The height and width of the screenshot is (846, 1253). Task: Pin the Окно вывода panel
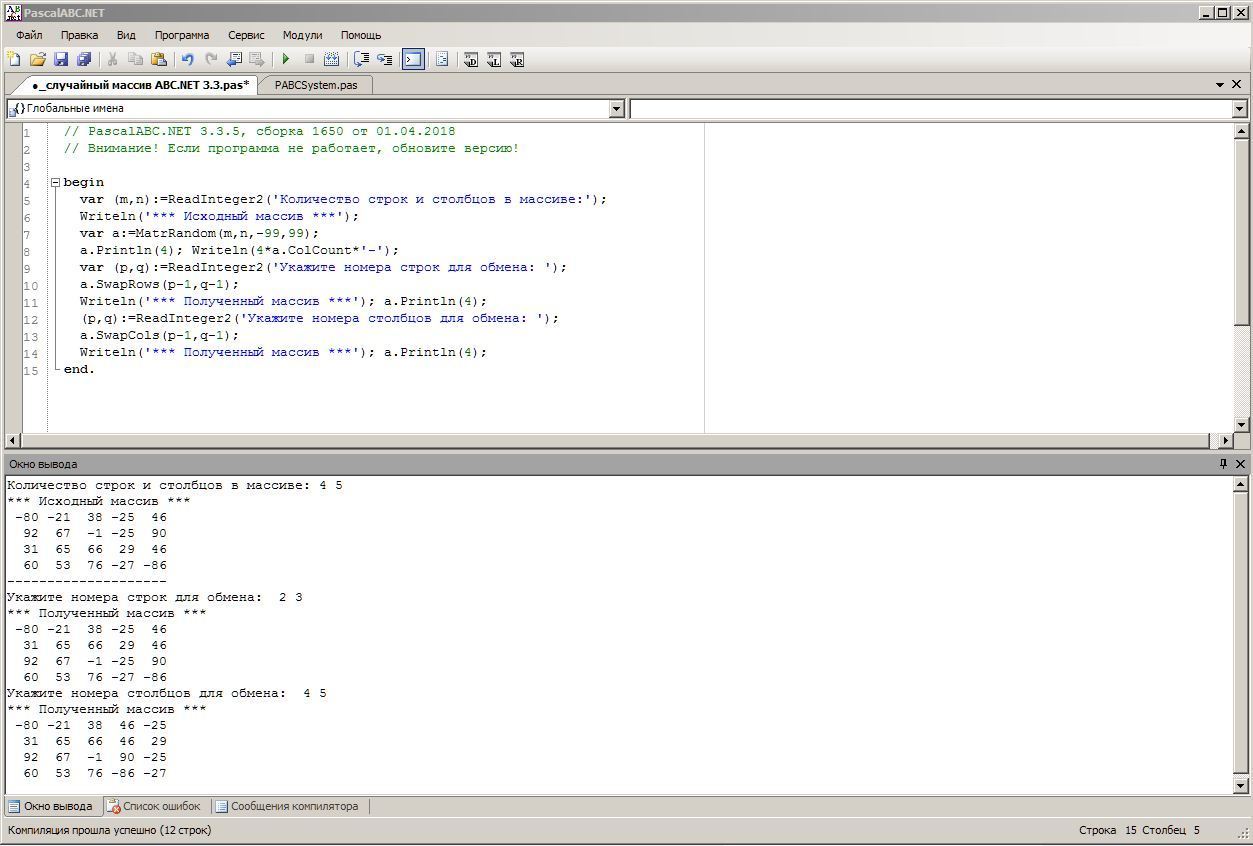1223,464
